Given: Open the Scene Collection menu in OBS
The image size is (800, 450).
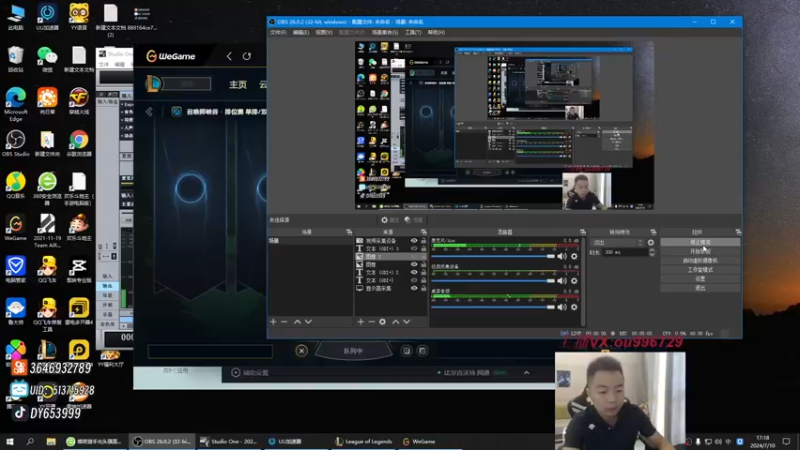Looking at the screenshot, I should 385,33.
